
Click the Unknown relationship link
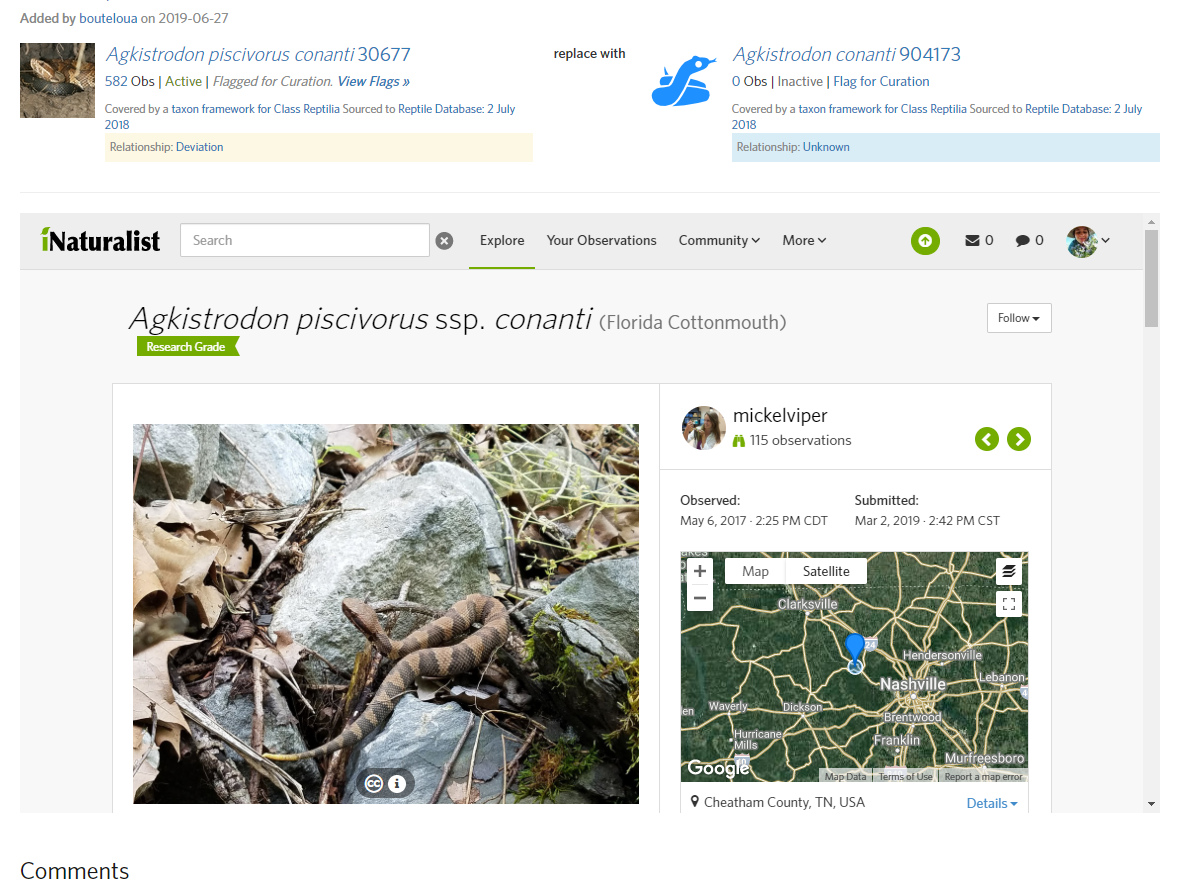tap(826, 147)
